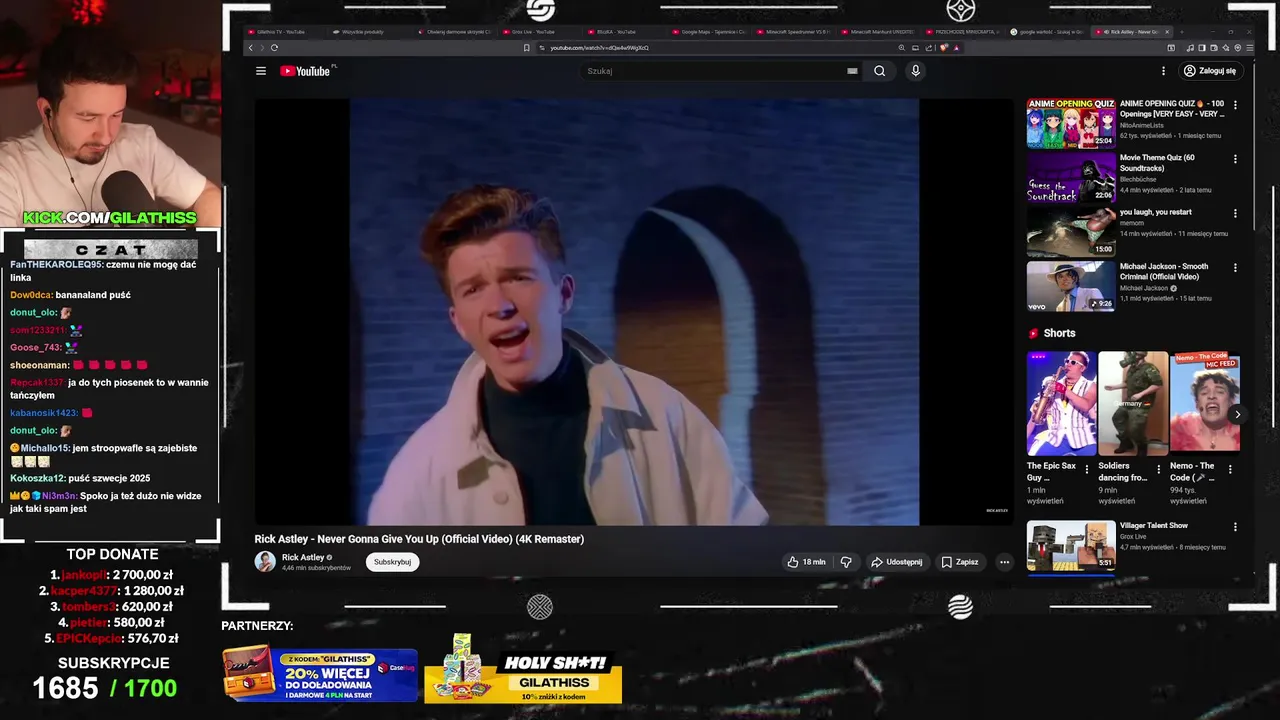Open options for Michael Jackson Smooth Criminal video
The width and height of the screenshot is (1280, 720).
[1235, 267]
